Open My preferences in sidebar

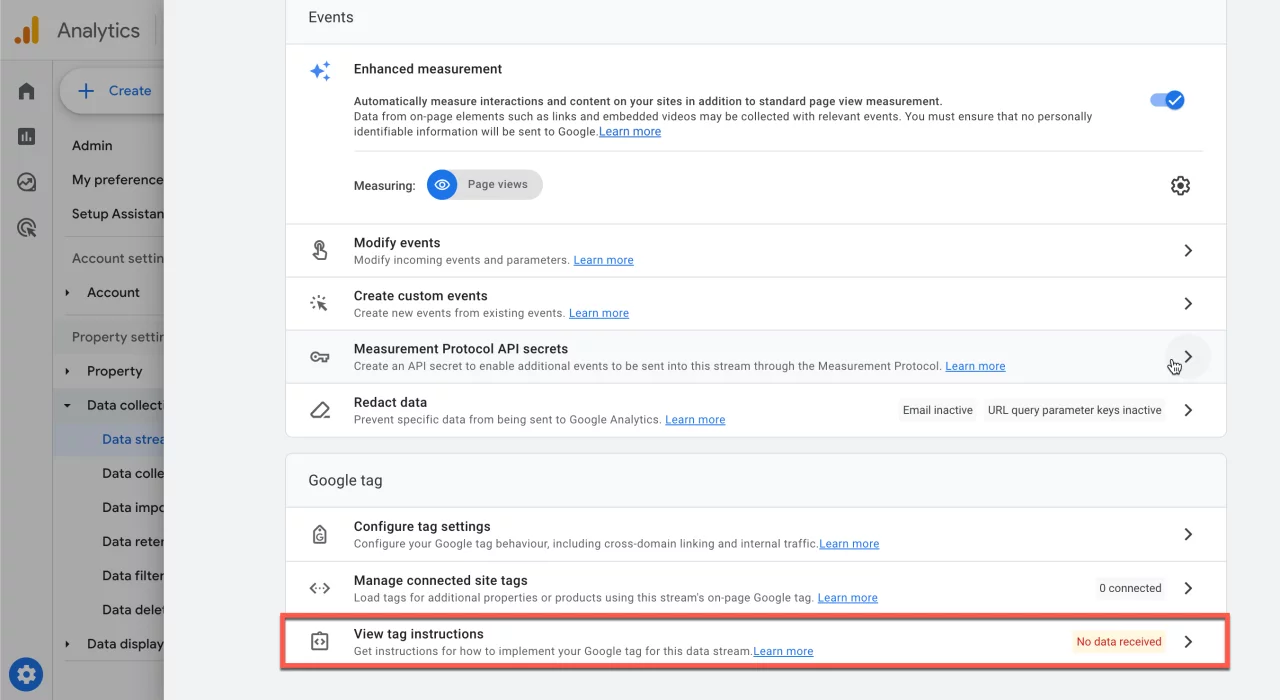[117, 180]
